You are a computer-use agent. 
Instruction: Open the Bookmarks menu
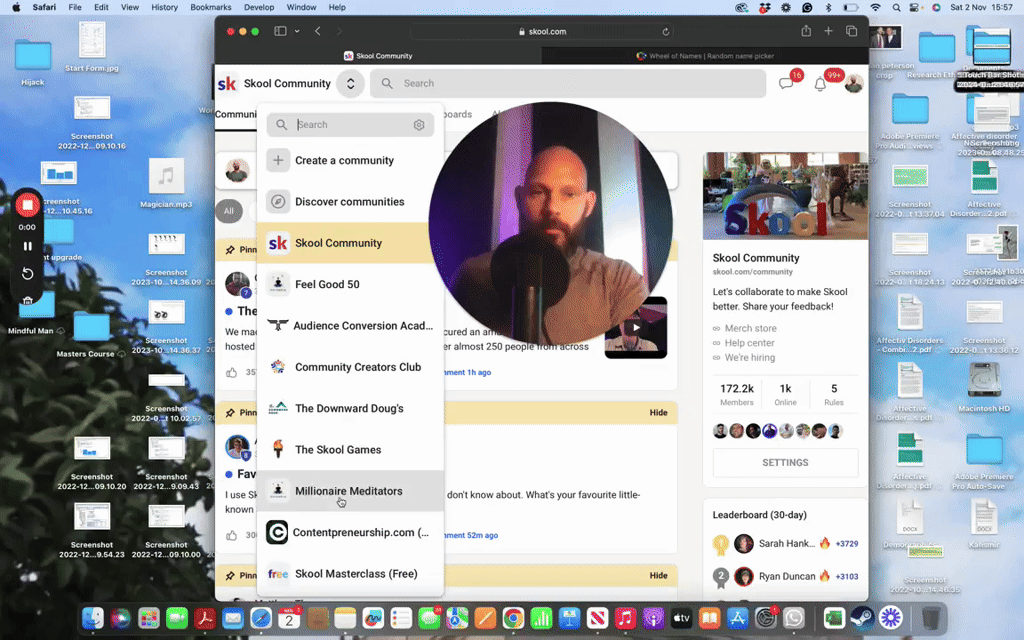[210, 7]
